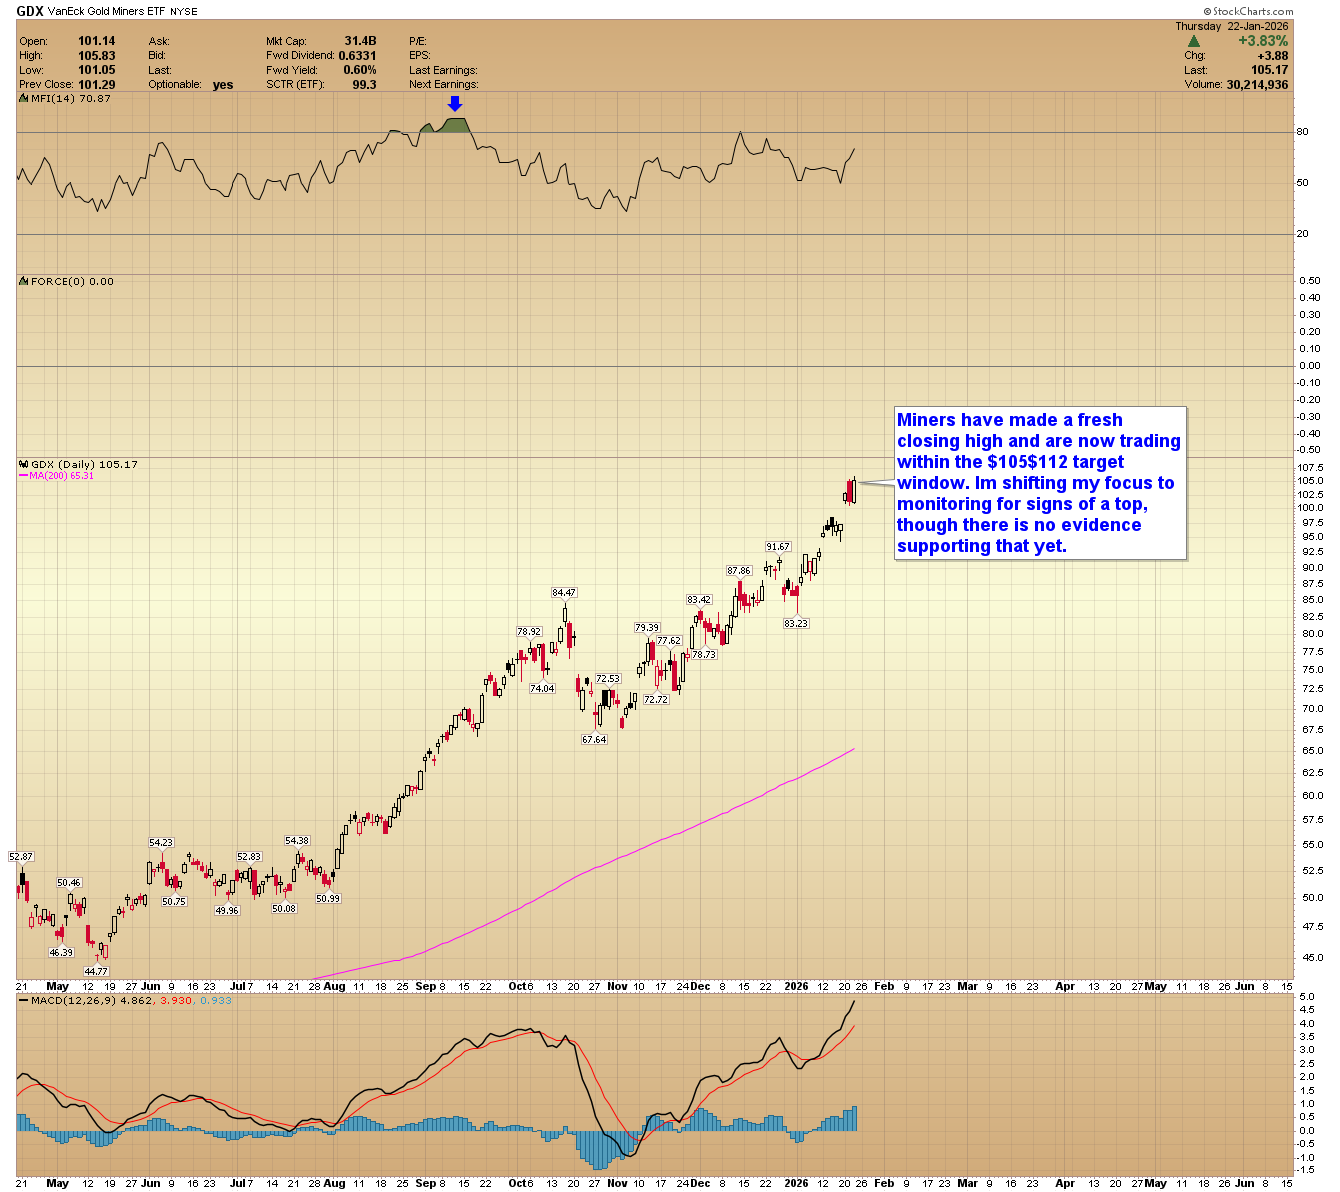Click the 'EPS:' label

419,56
